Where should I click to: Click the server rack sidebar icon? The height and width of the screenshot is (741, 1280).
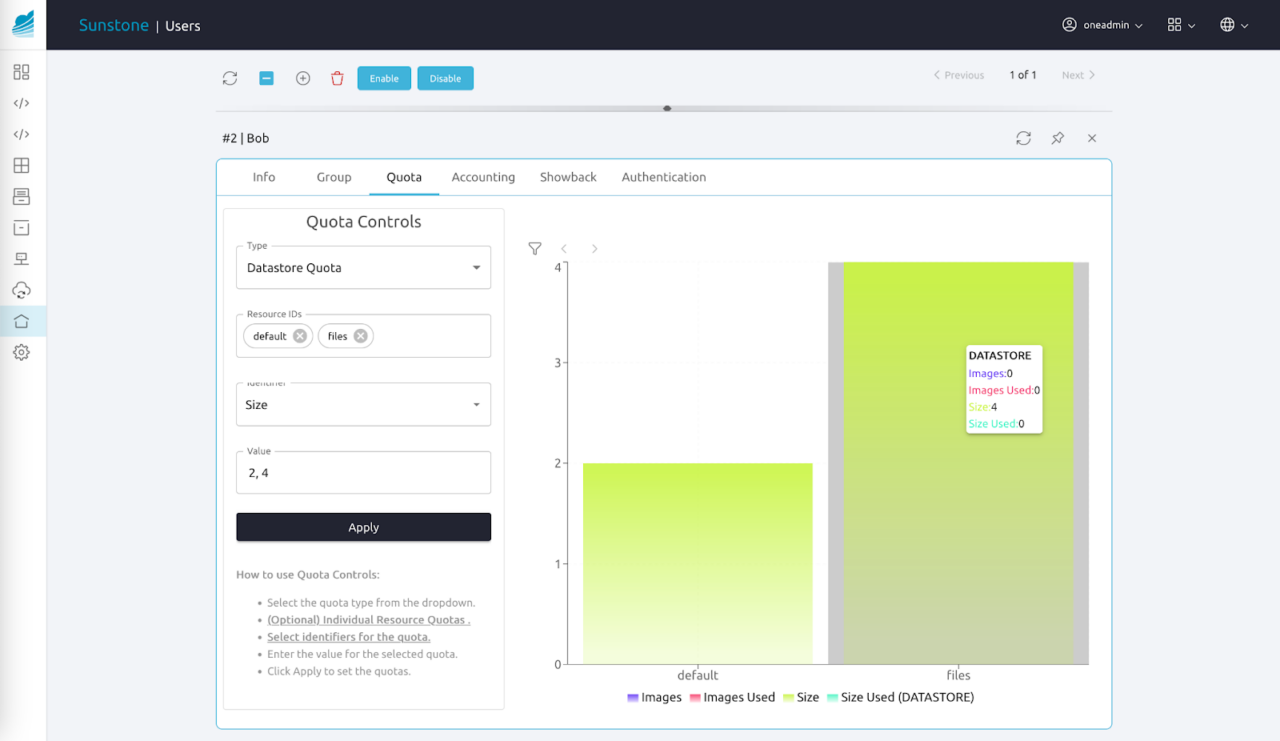coord(20,258)
